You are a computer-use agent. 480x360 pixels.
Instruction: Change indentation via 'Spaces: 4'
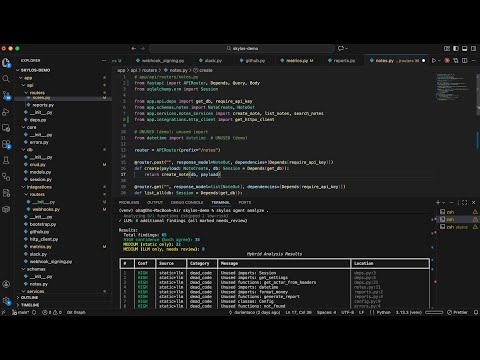[x=326, y=312]
